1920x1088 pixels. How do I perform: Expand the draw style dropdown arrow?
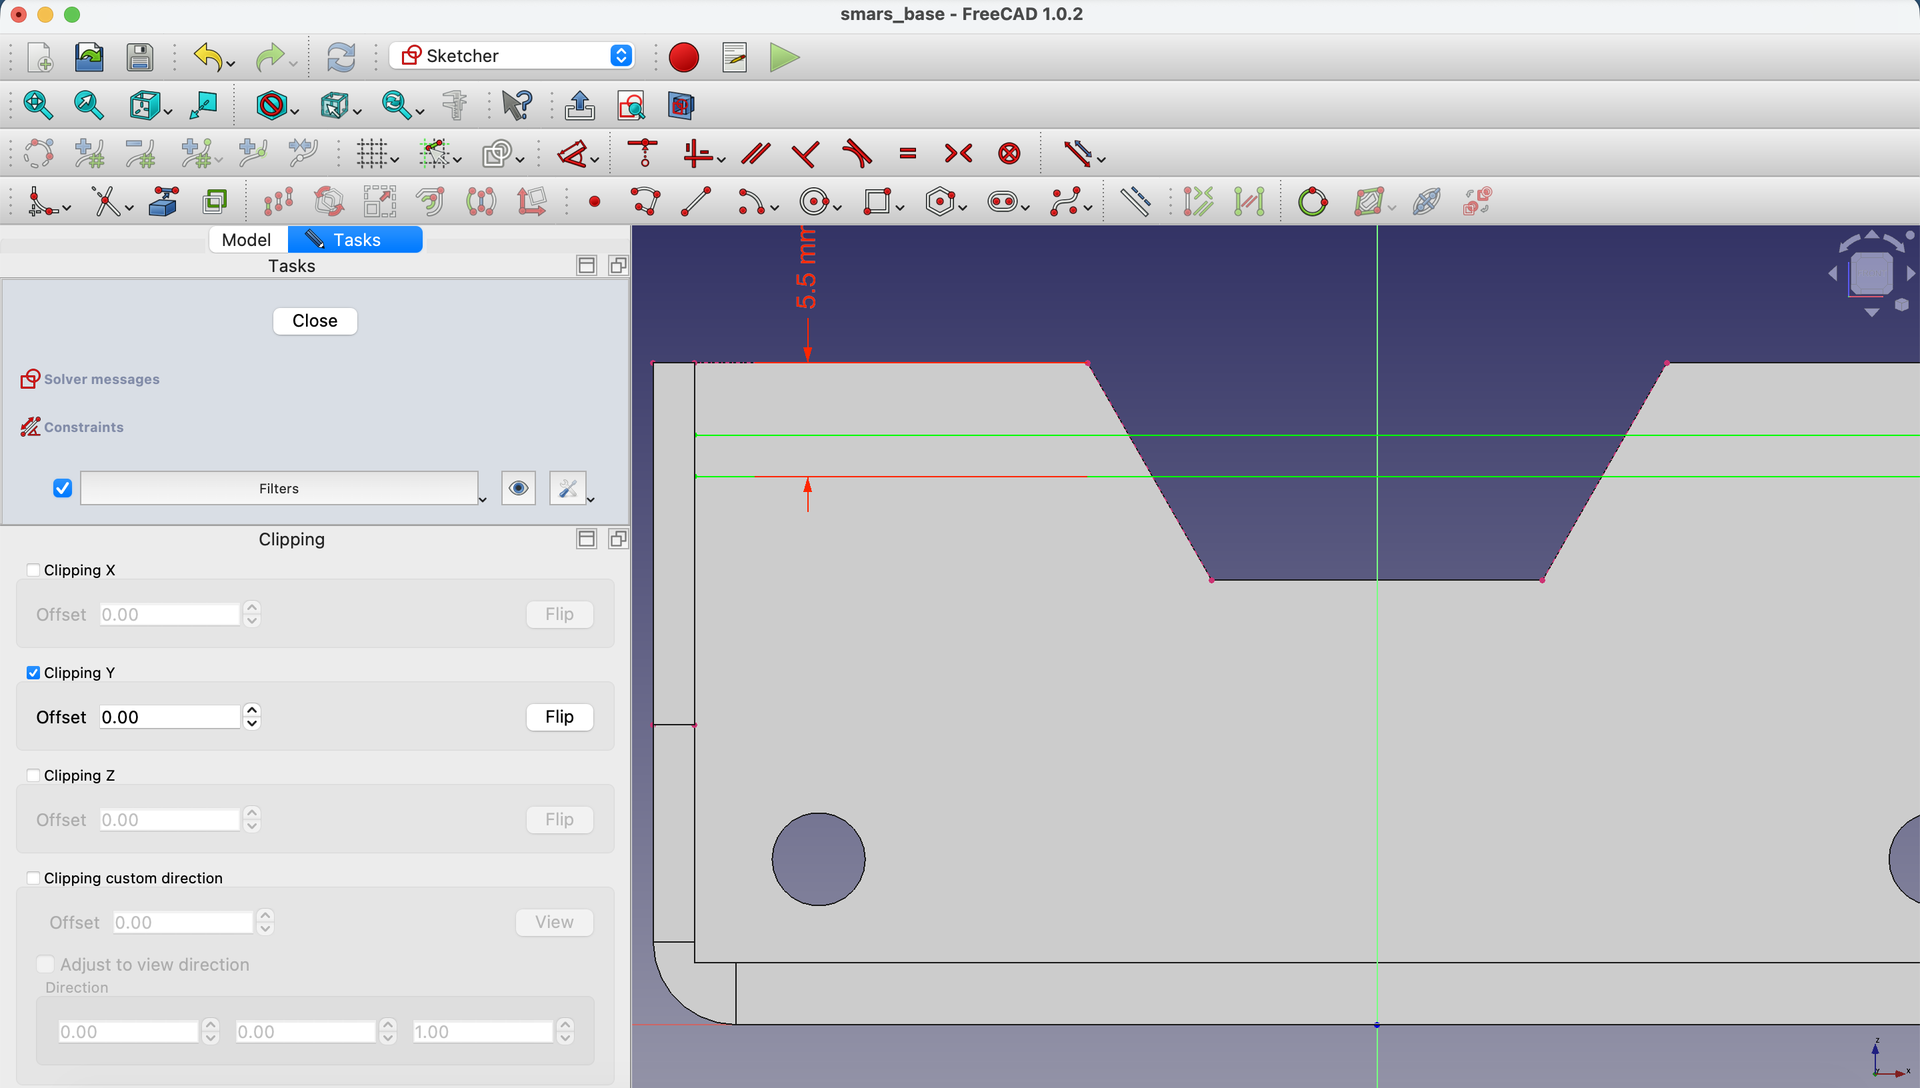pos(293,112)
